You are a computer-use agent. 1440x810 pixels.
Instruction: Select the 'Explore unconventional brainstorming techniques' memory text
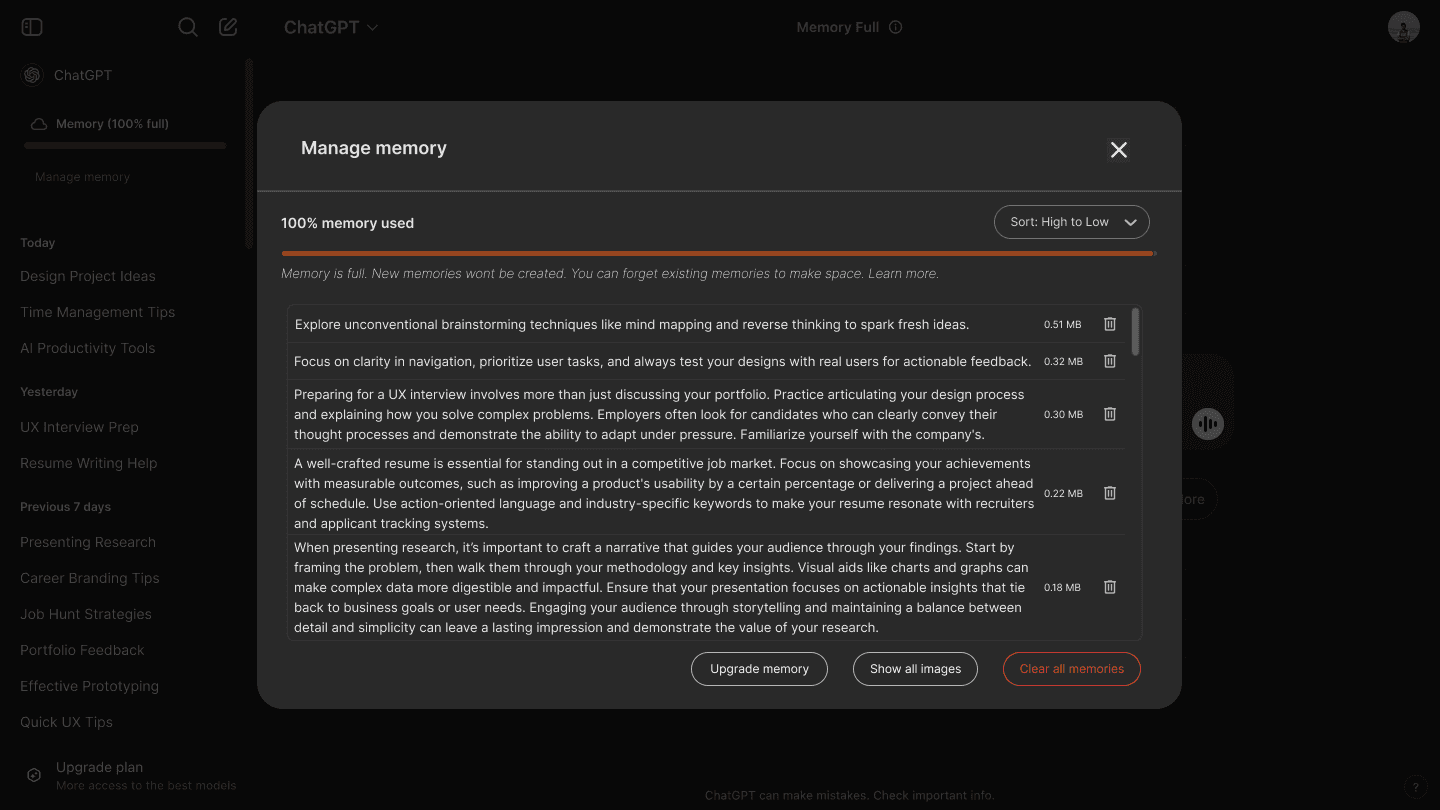pos(632,324)
